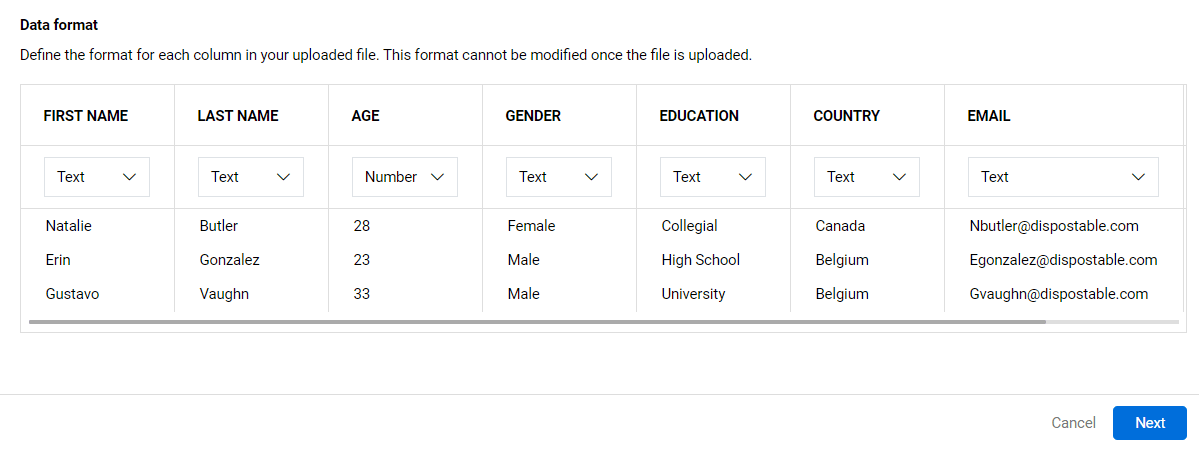Select the cell reading Natalie
This screenshot has height=452, width=1199.
tap(69, 226)
